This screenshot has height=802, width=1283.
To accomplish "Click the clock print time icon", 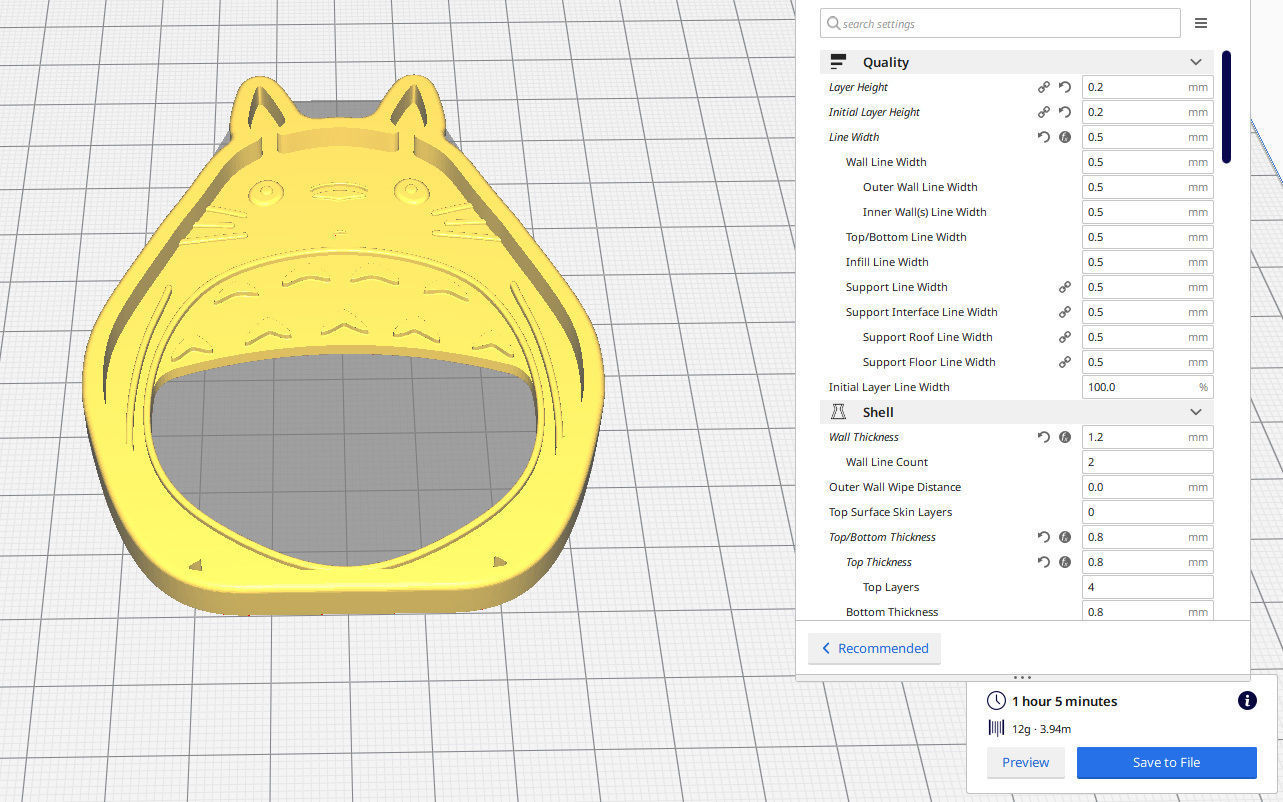I will point(996,701).
